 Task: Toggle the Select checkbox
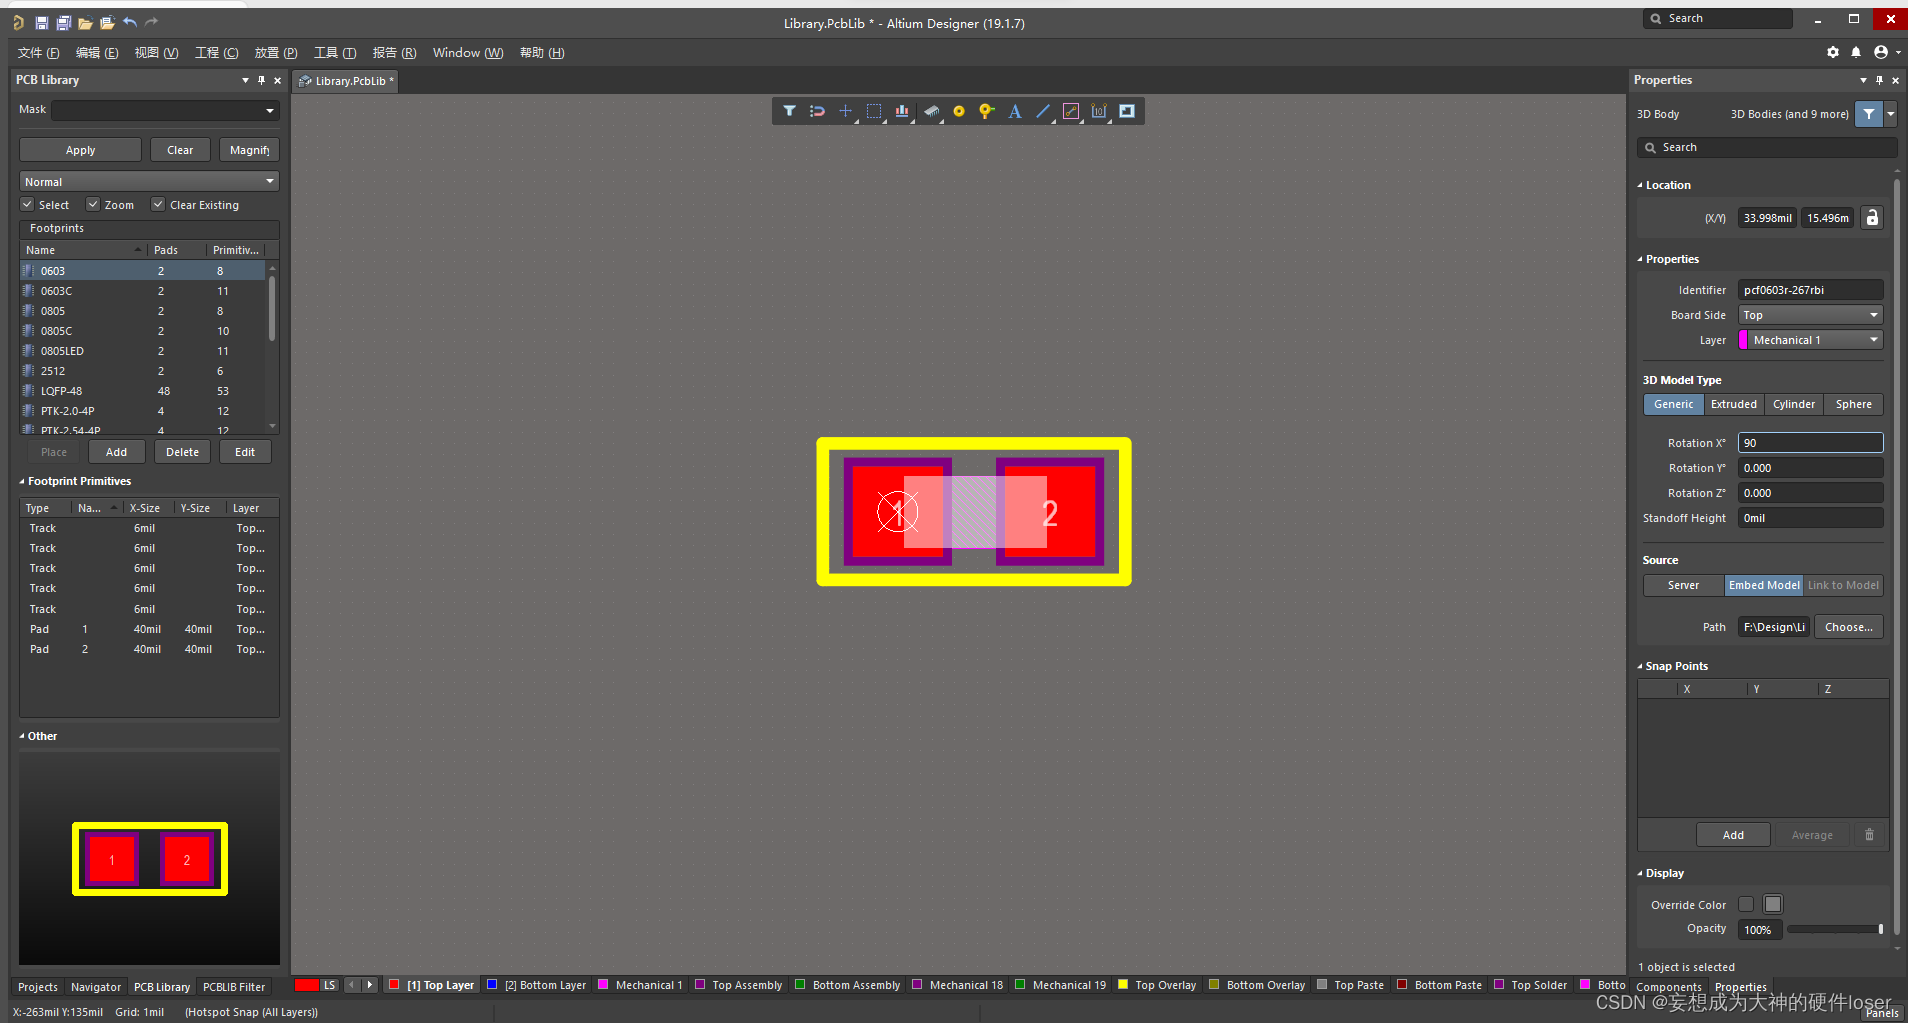27,204
